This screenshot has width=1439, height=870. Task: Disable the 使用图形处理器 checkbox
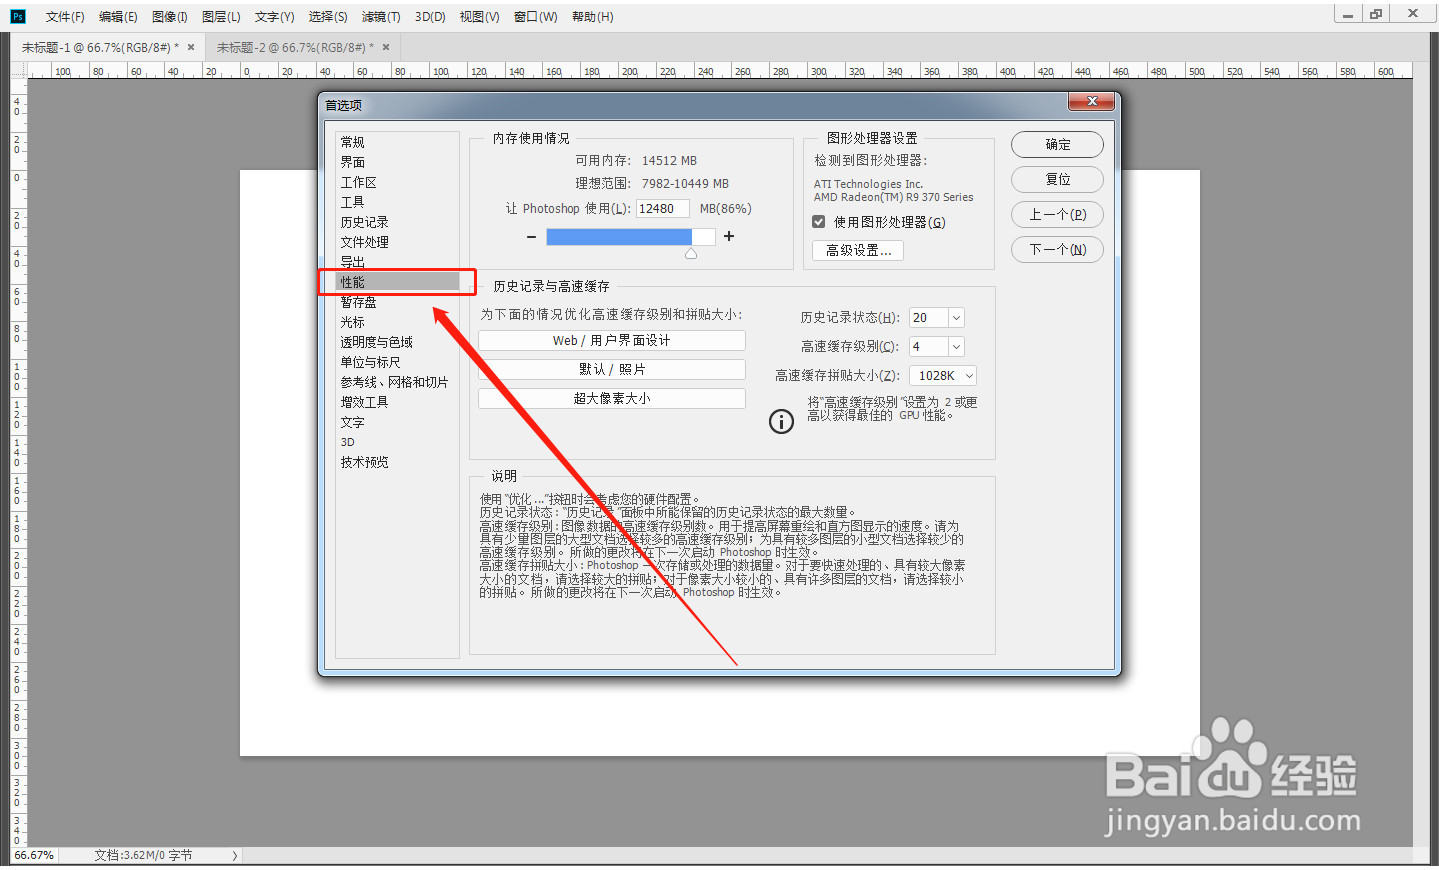[x=818, y=221]
